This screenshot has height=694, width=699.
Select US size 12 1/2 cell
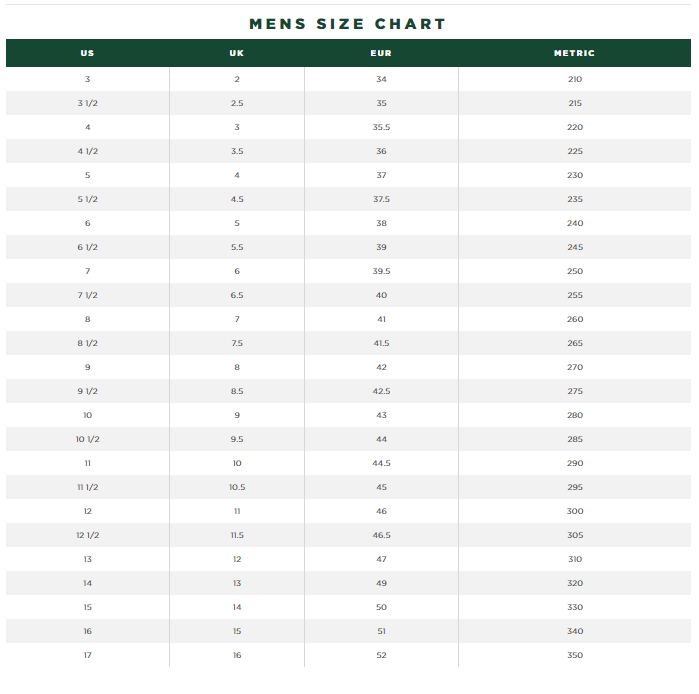[87, 535]
